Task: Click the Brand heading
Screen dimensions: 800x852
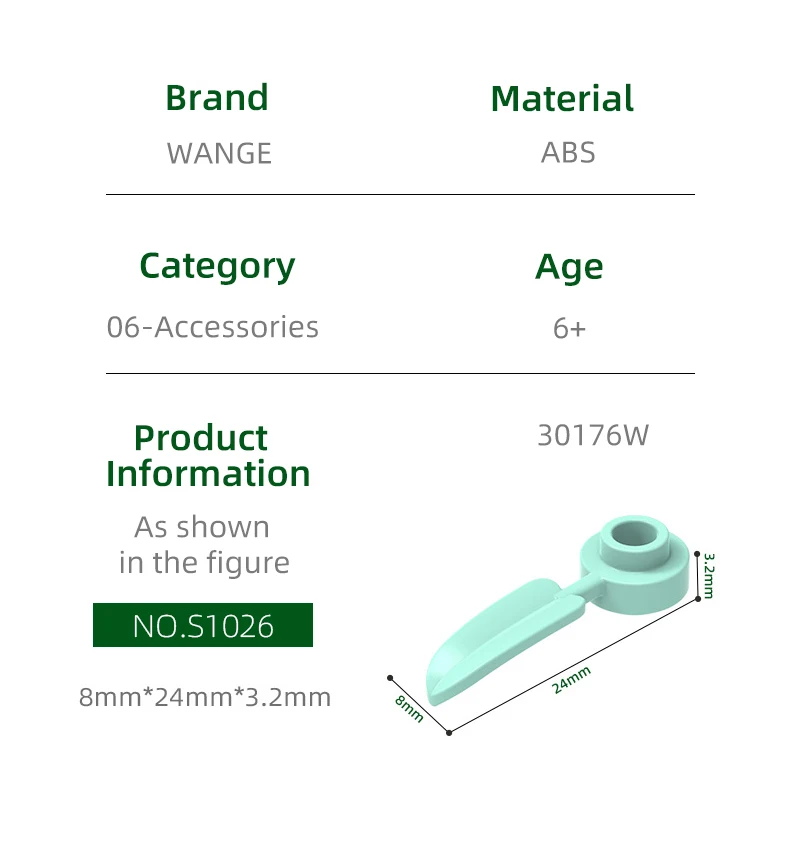Action: click(x=217, y=98)
